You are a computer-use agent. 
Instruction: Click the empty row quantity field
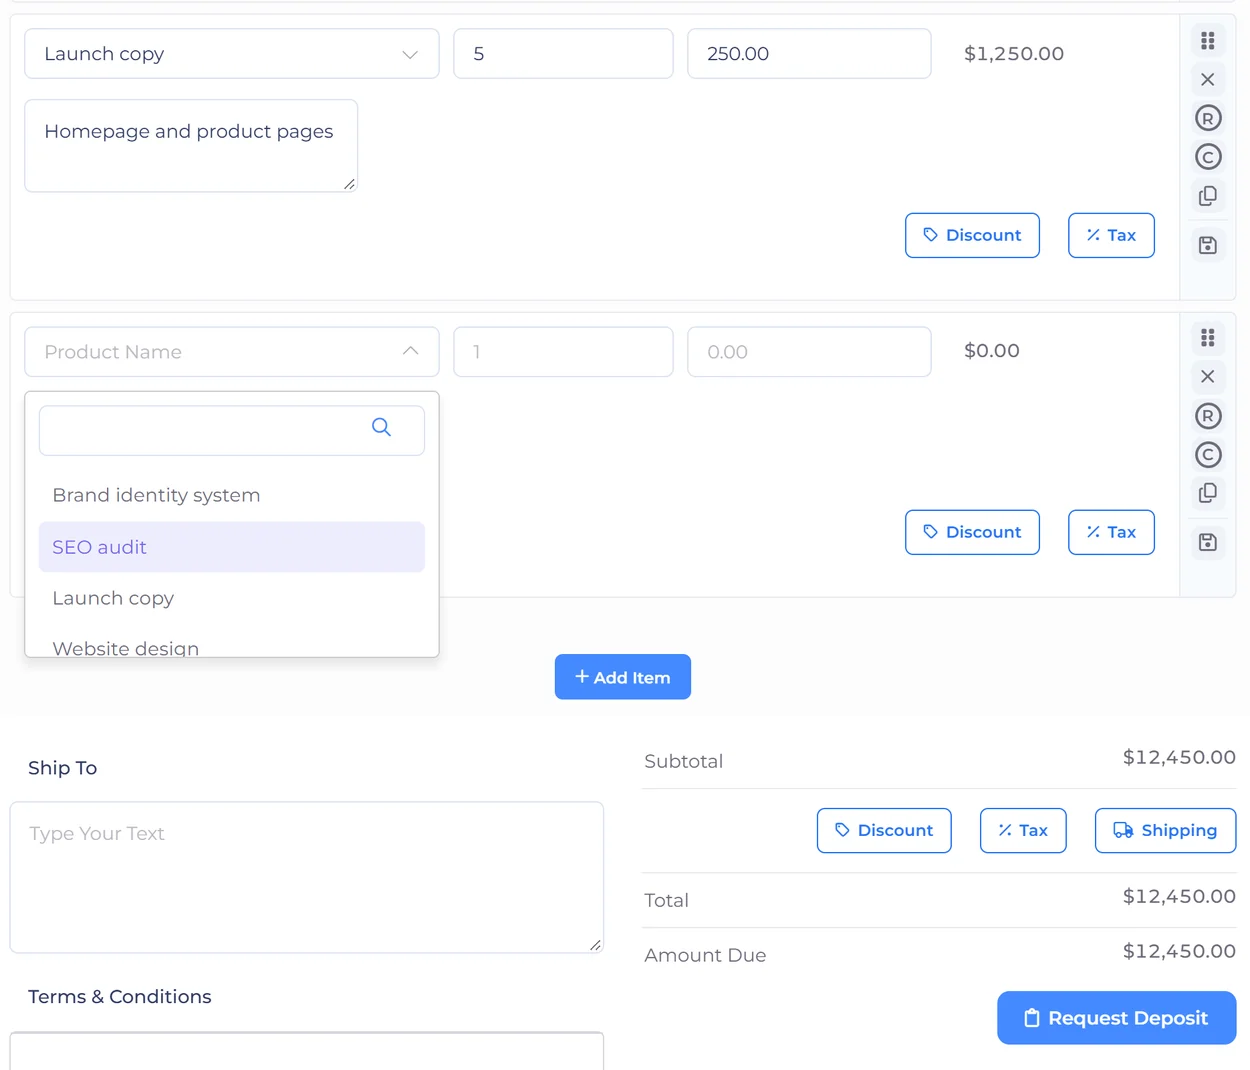click(x=563, y=352)
